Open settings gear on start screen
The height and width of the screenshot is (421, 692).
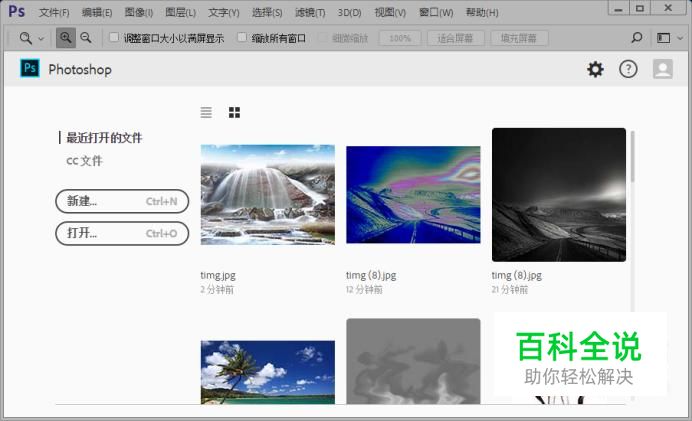pos(595,69)
